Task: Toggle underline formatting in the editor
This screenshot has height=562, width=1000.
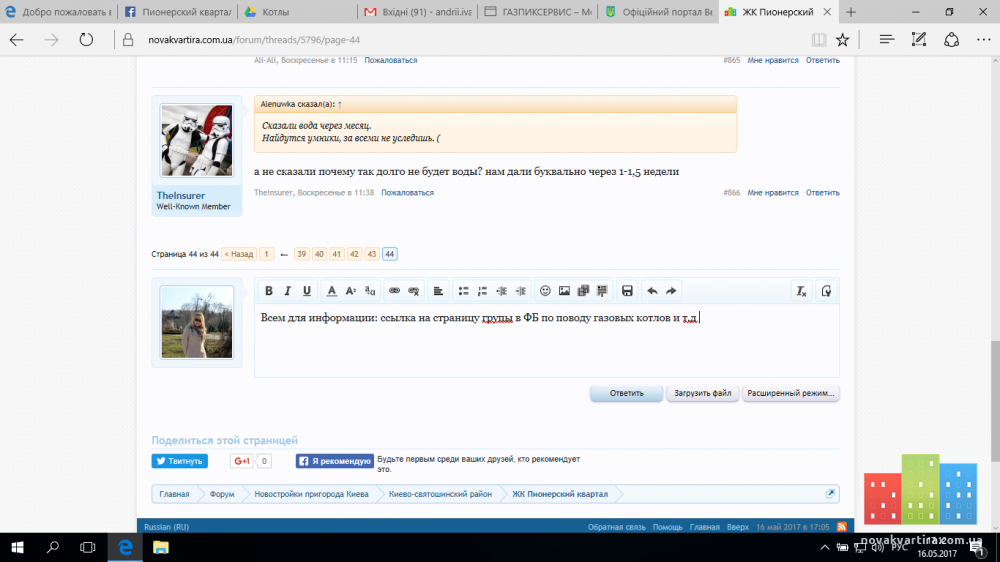Action: [307, 291]
